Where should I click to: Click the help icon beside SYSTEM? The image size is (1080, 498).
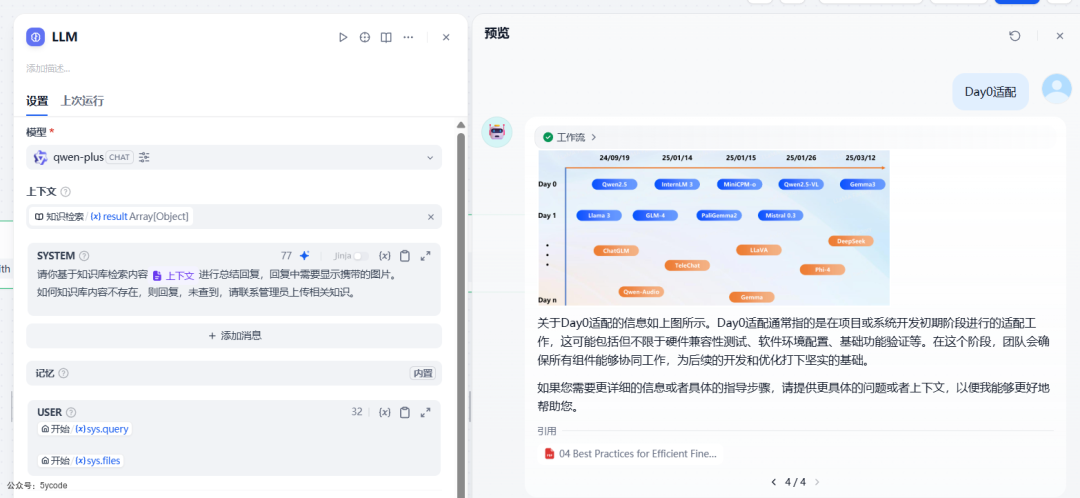tap(84, 256)
